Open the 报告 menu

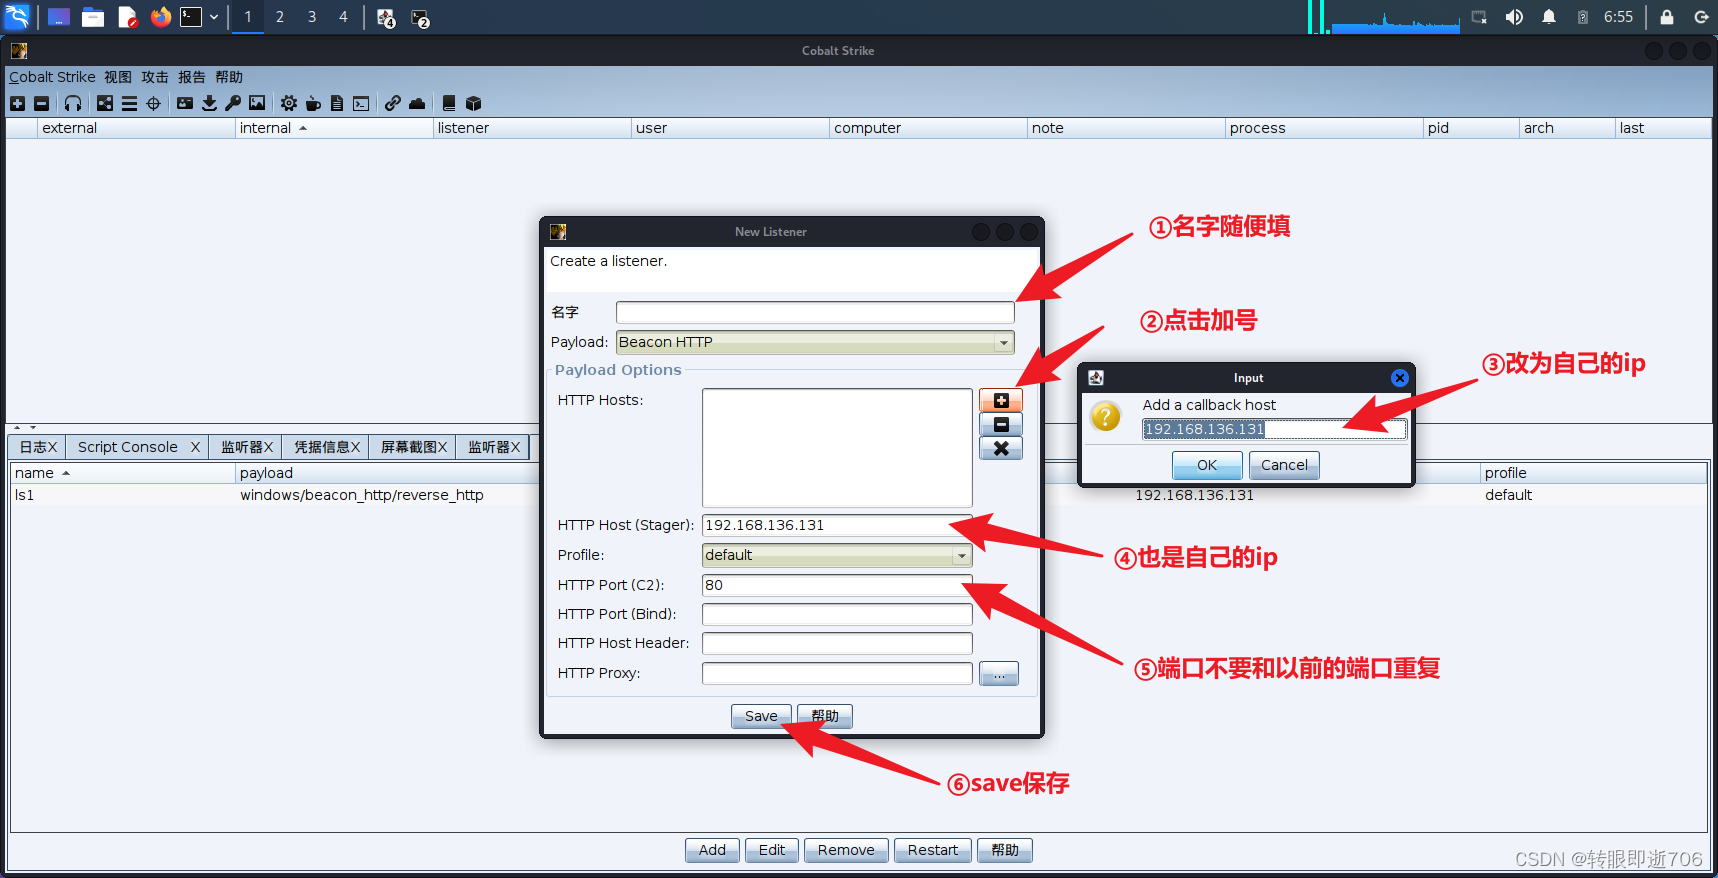[x=192, y=77]
